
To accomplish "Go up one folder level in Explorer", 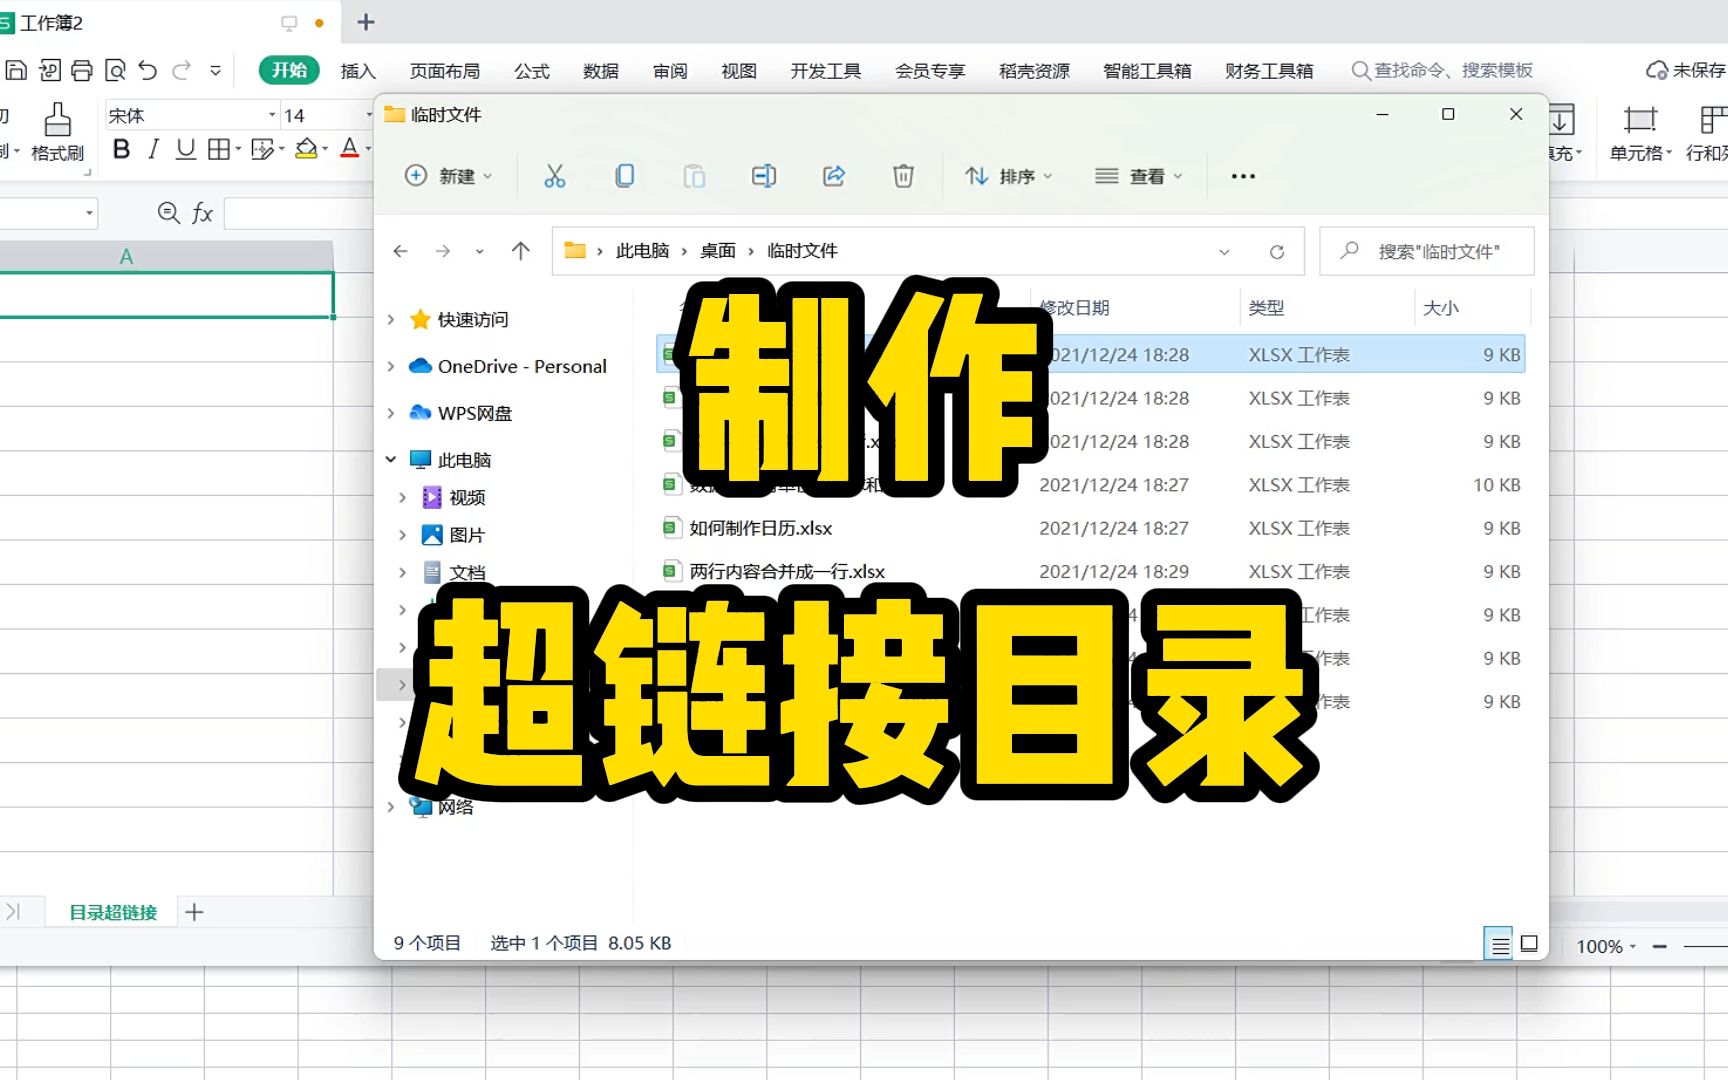I will point(520,251).
